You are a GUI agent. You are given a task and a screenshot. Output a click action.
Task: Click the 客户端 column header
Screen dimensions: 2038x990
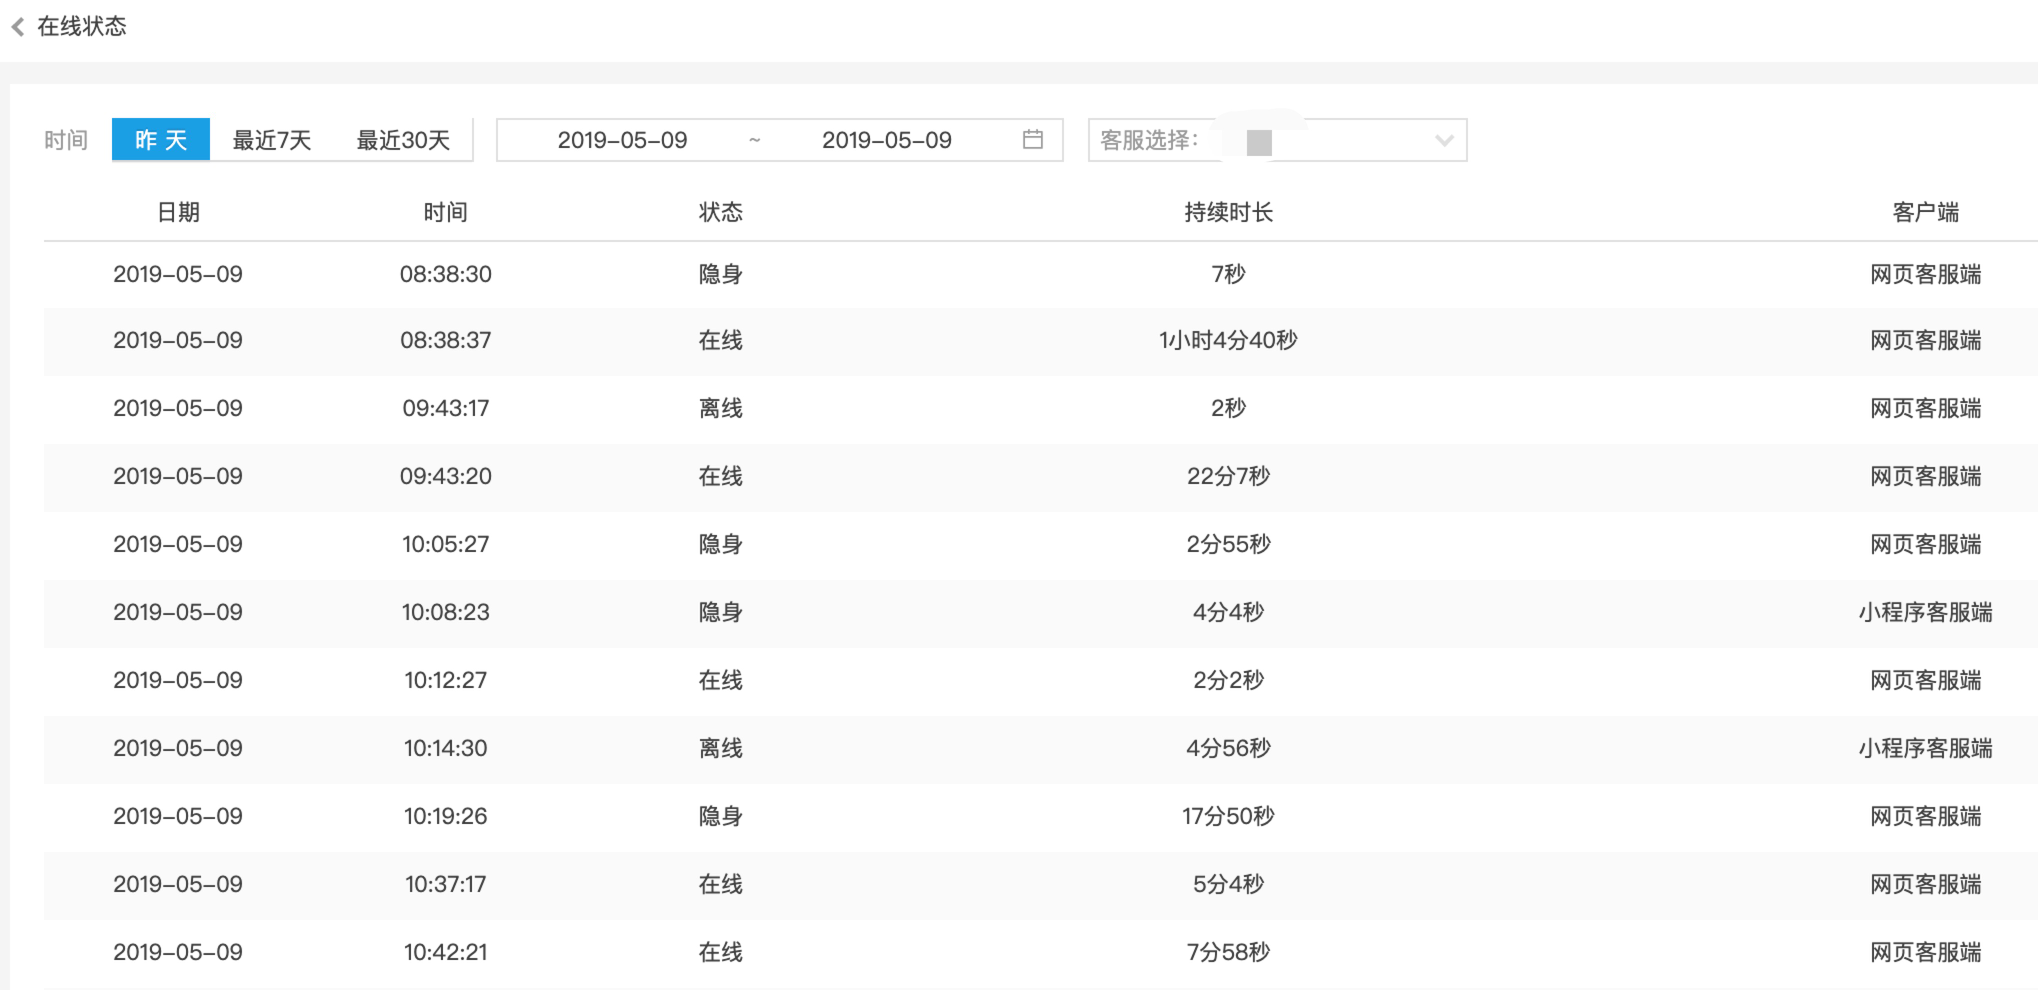click(1926, 211)
